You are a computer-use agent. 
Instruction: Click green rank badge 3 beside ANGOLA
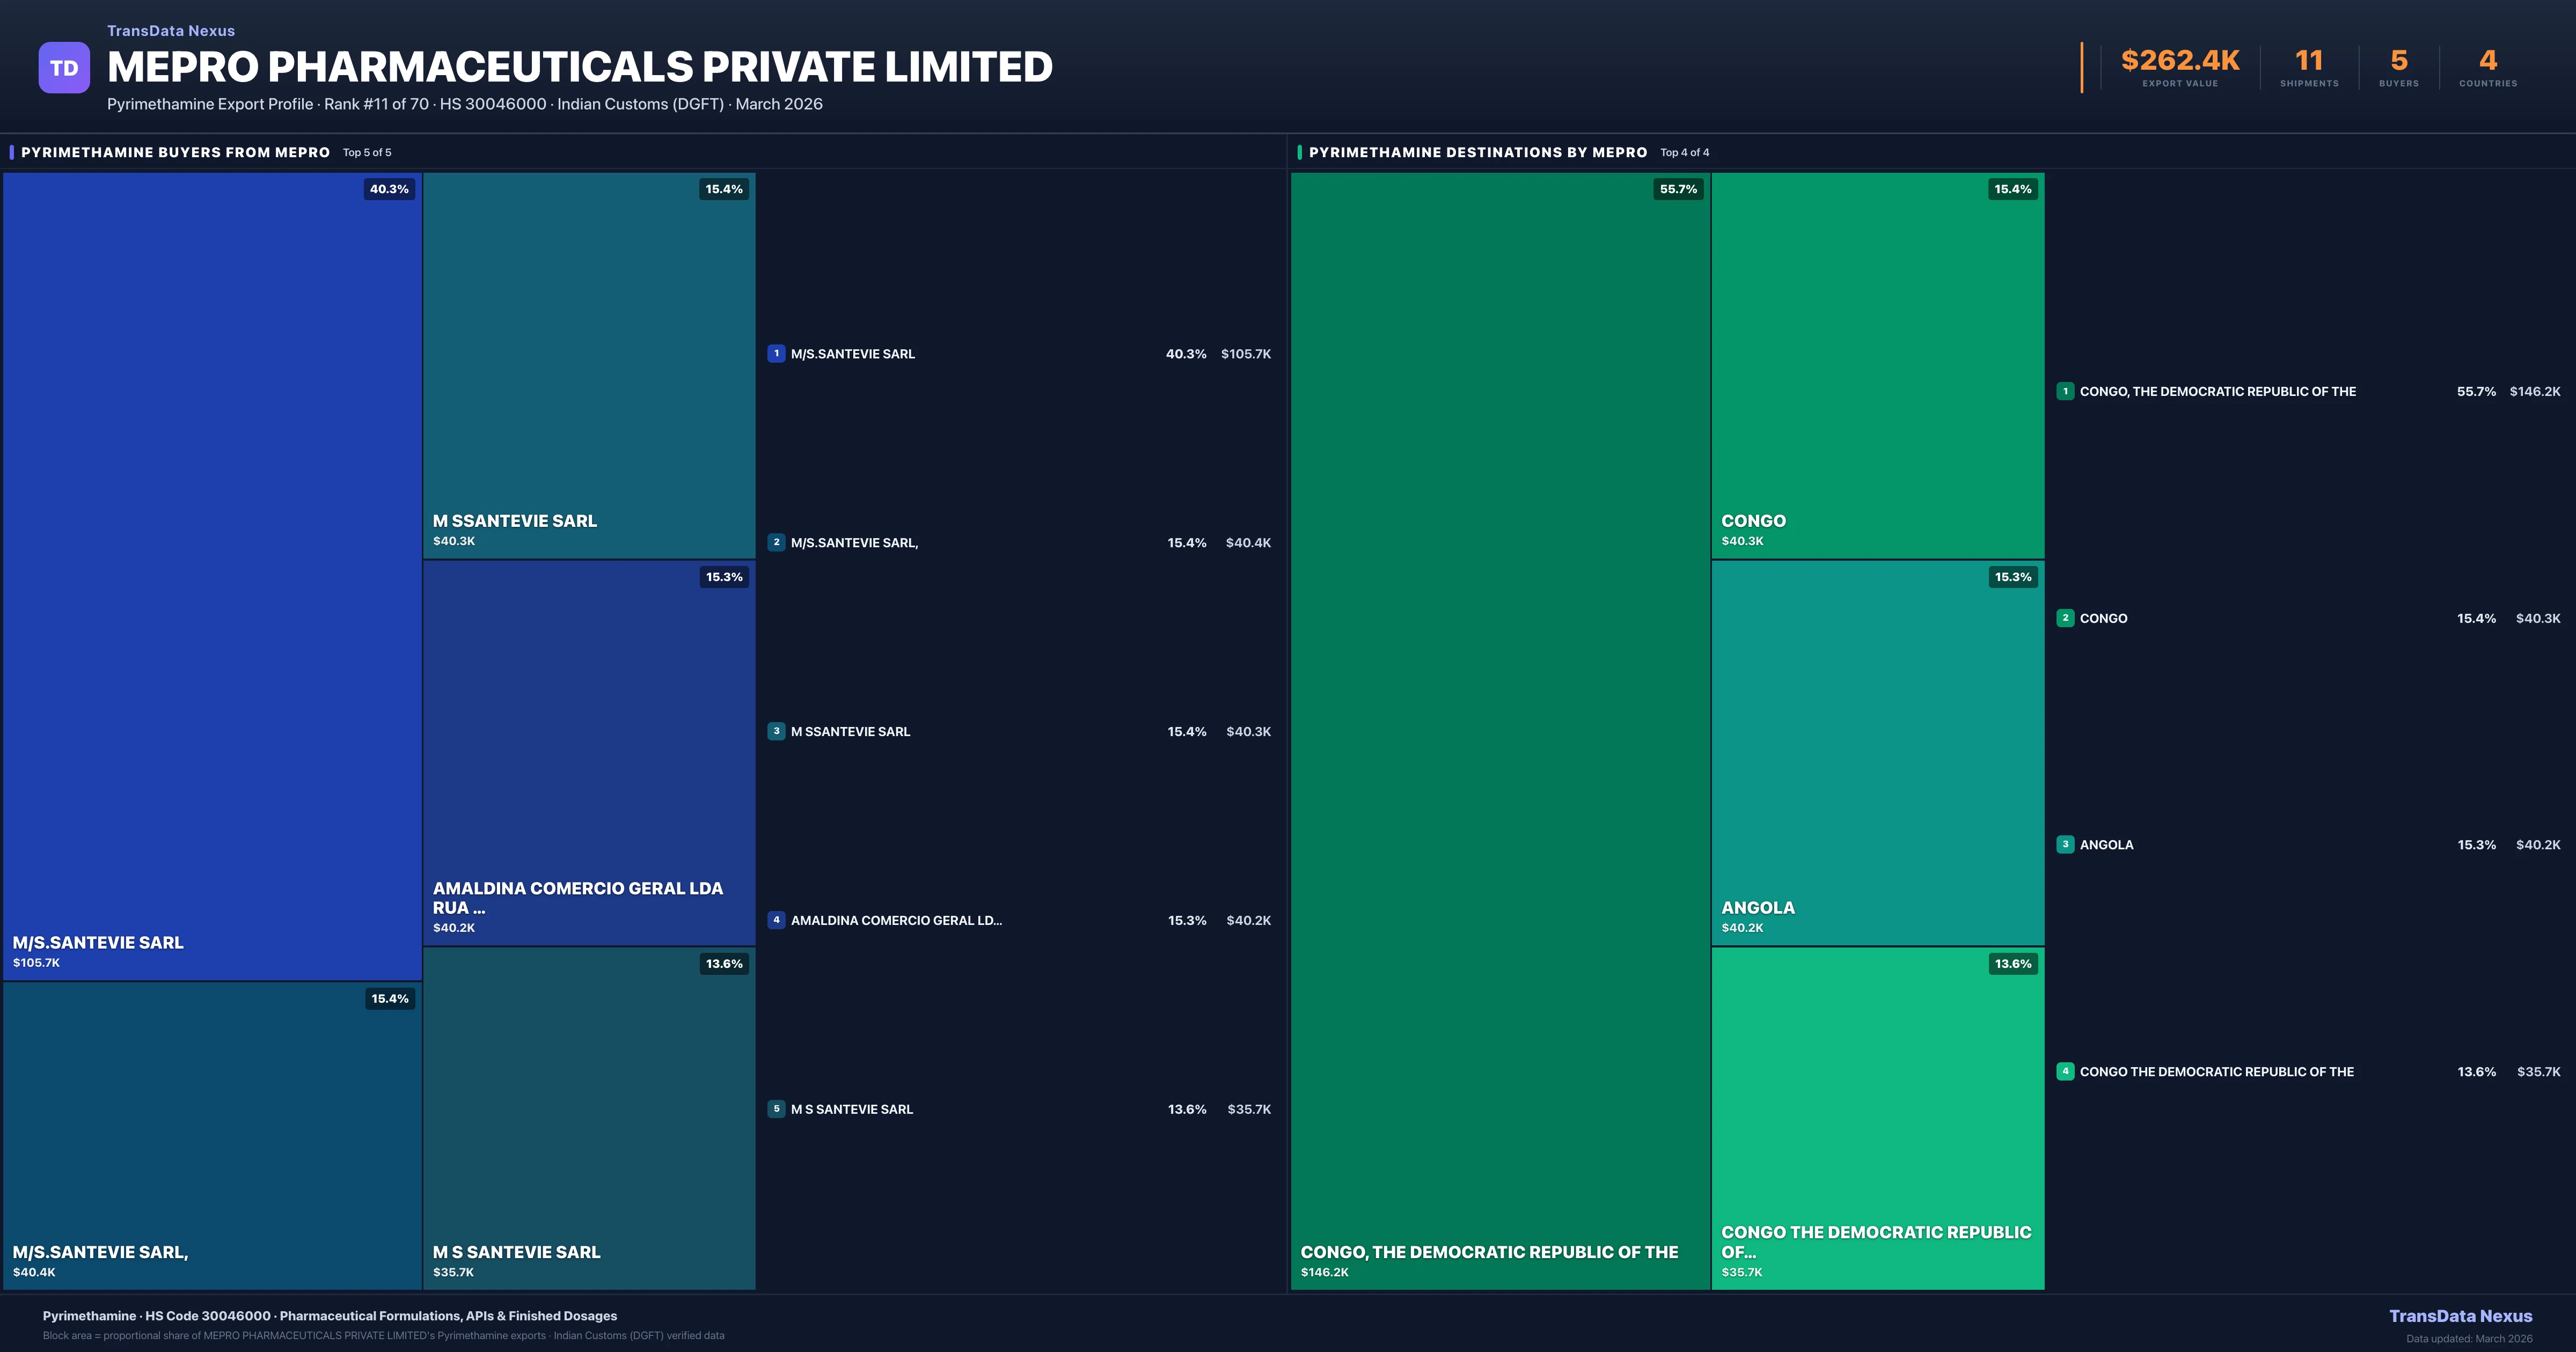coord(2065,845)
